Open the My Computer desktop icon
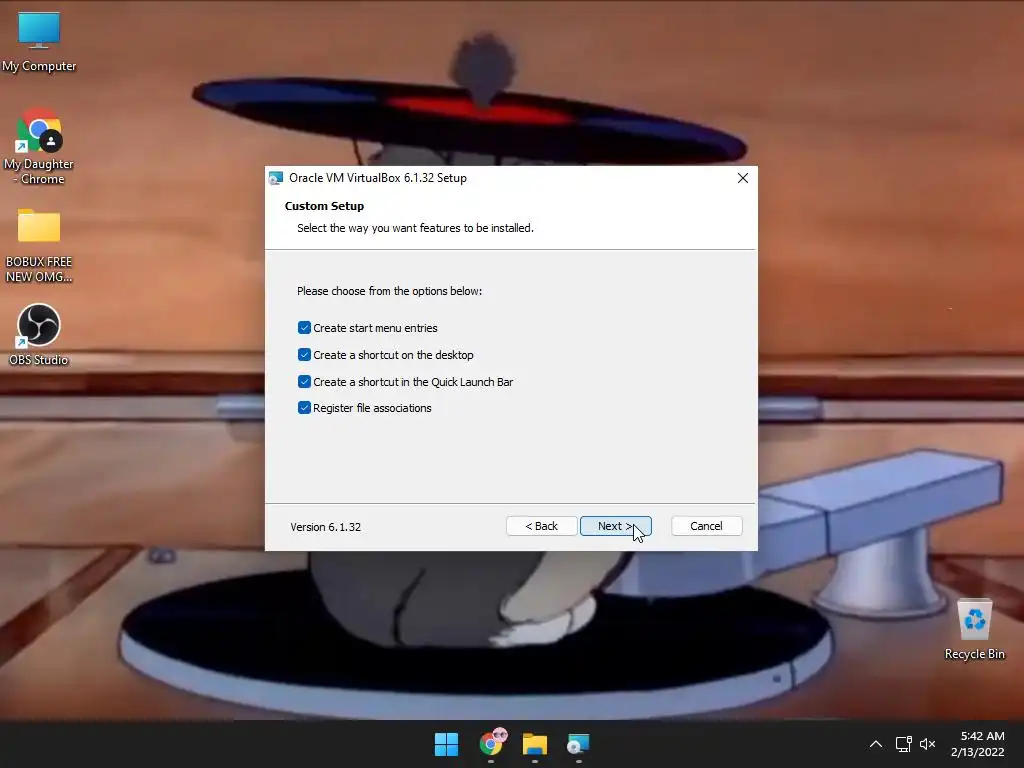The image size is (1024, 768). (39, 42)
